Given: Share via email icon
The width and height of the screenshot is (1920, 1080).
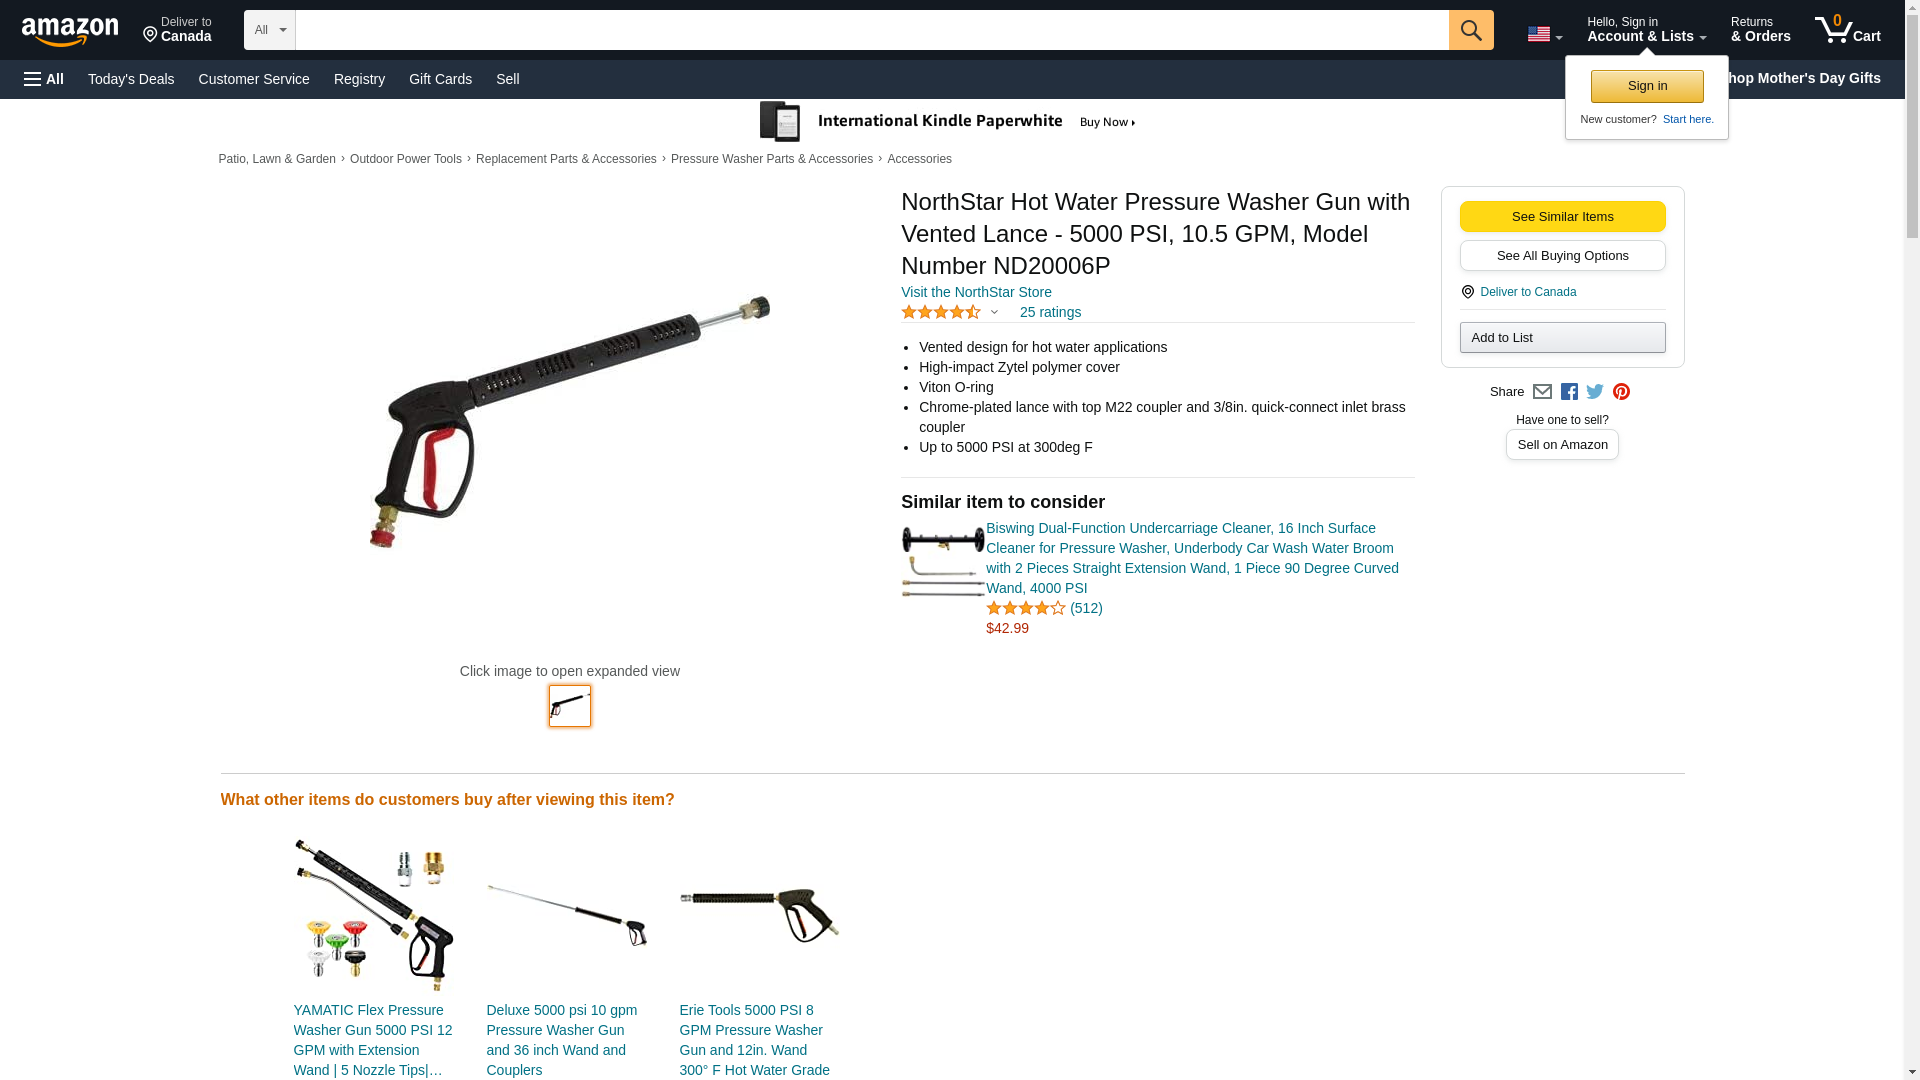Looking at the screenshot, I should coord(1542,392).
